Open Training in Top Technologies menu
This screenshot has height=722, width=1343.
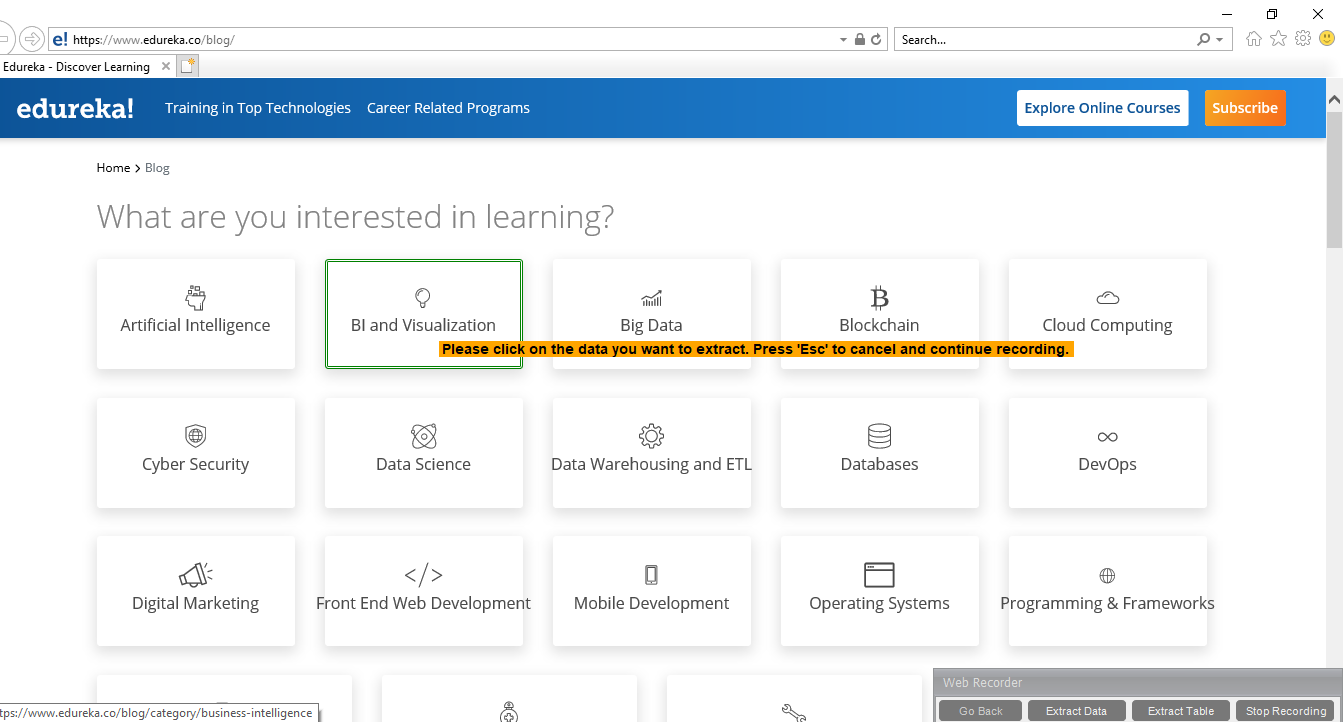258,108
